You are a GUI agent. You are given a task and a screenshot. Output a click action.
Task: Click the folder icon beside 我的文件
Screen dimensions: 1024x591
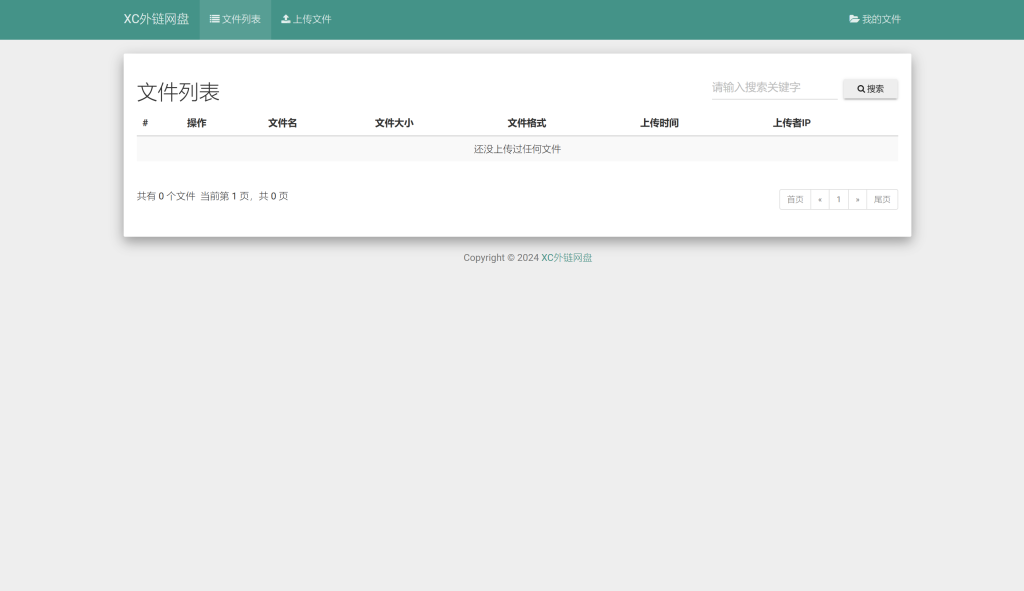(x=853, y=18)
